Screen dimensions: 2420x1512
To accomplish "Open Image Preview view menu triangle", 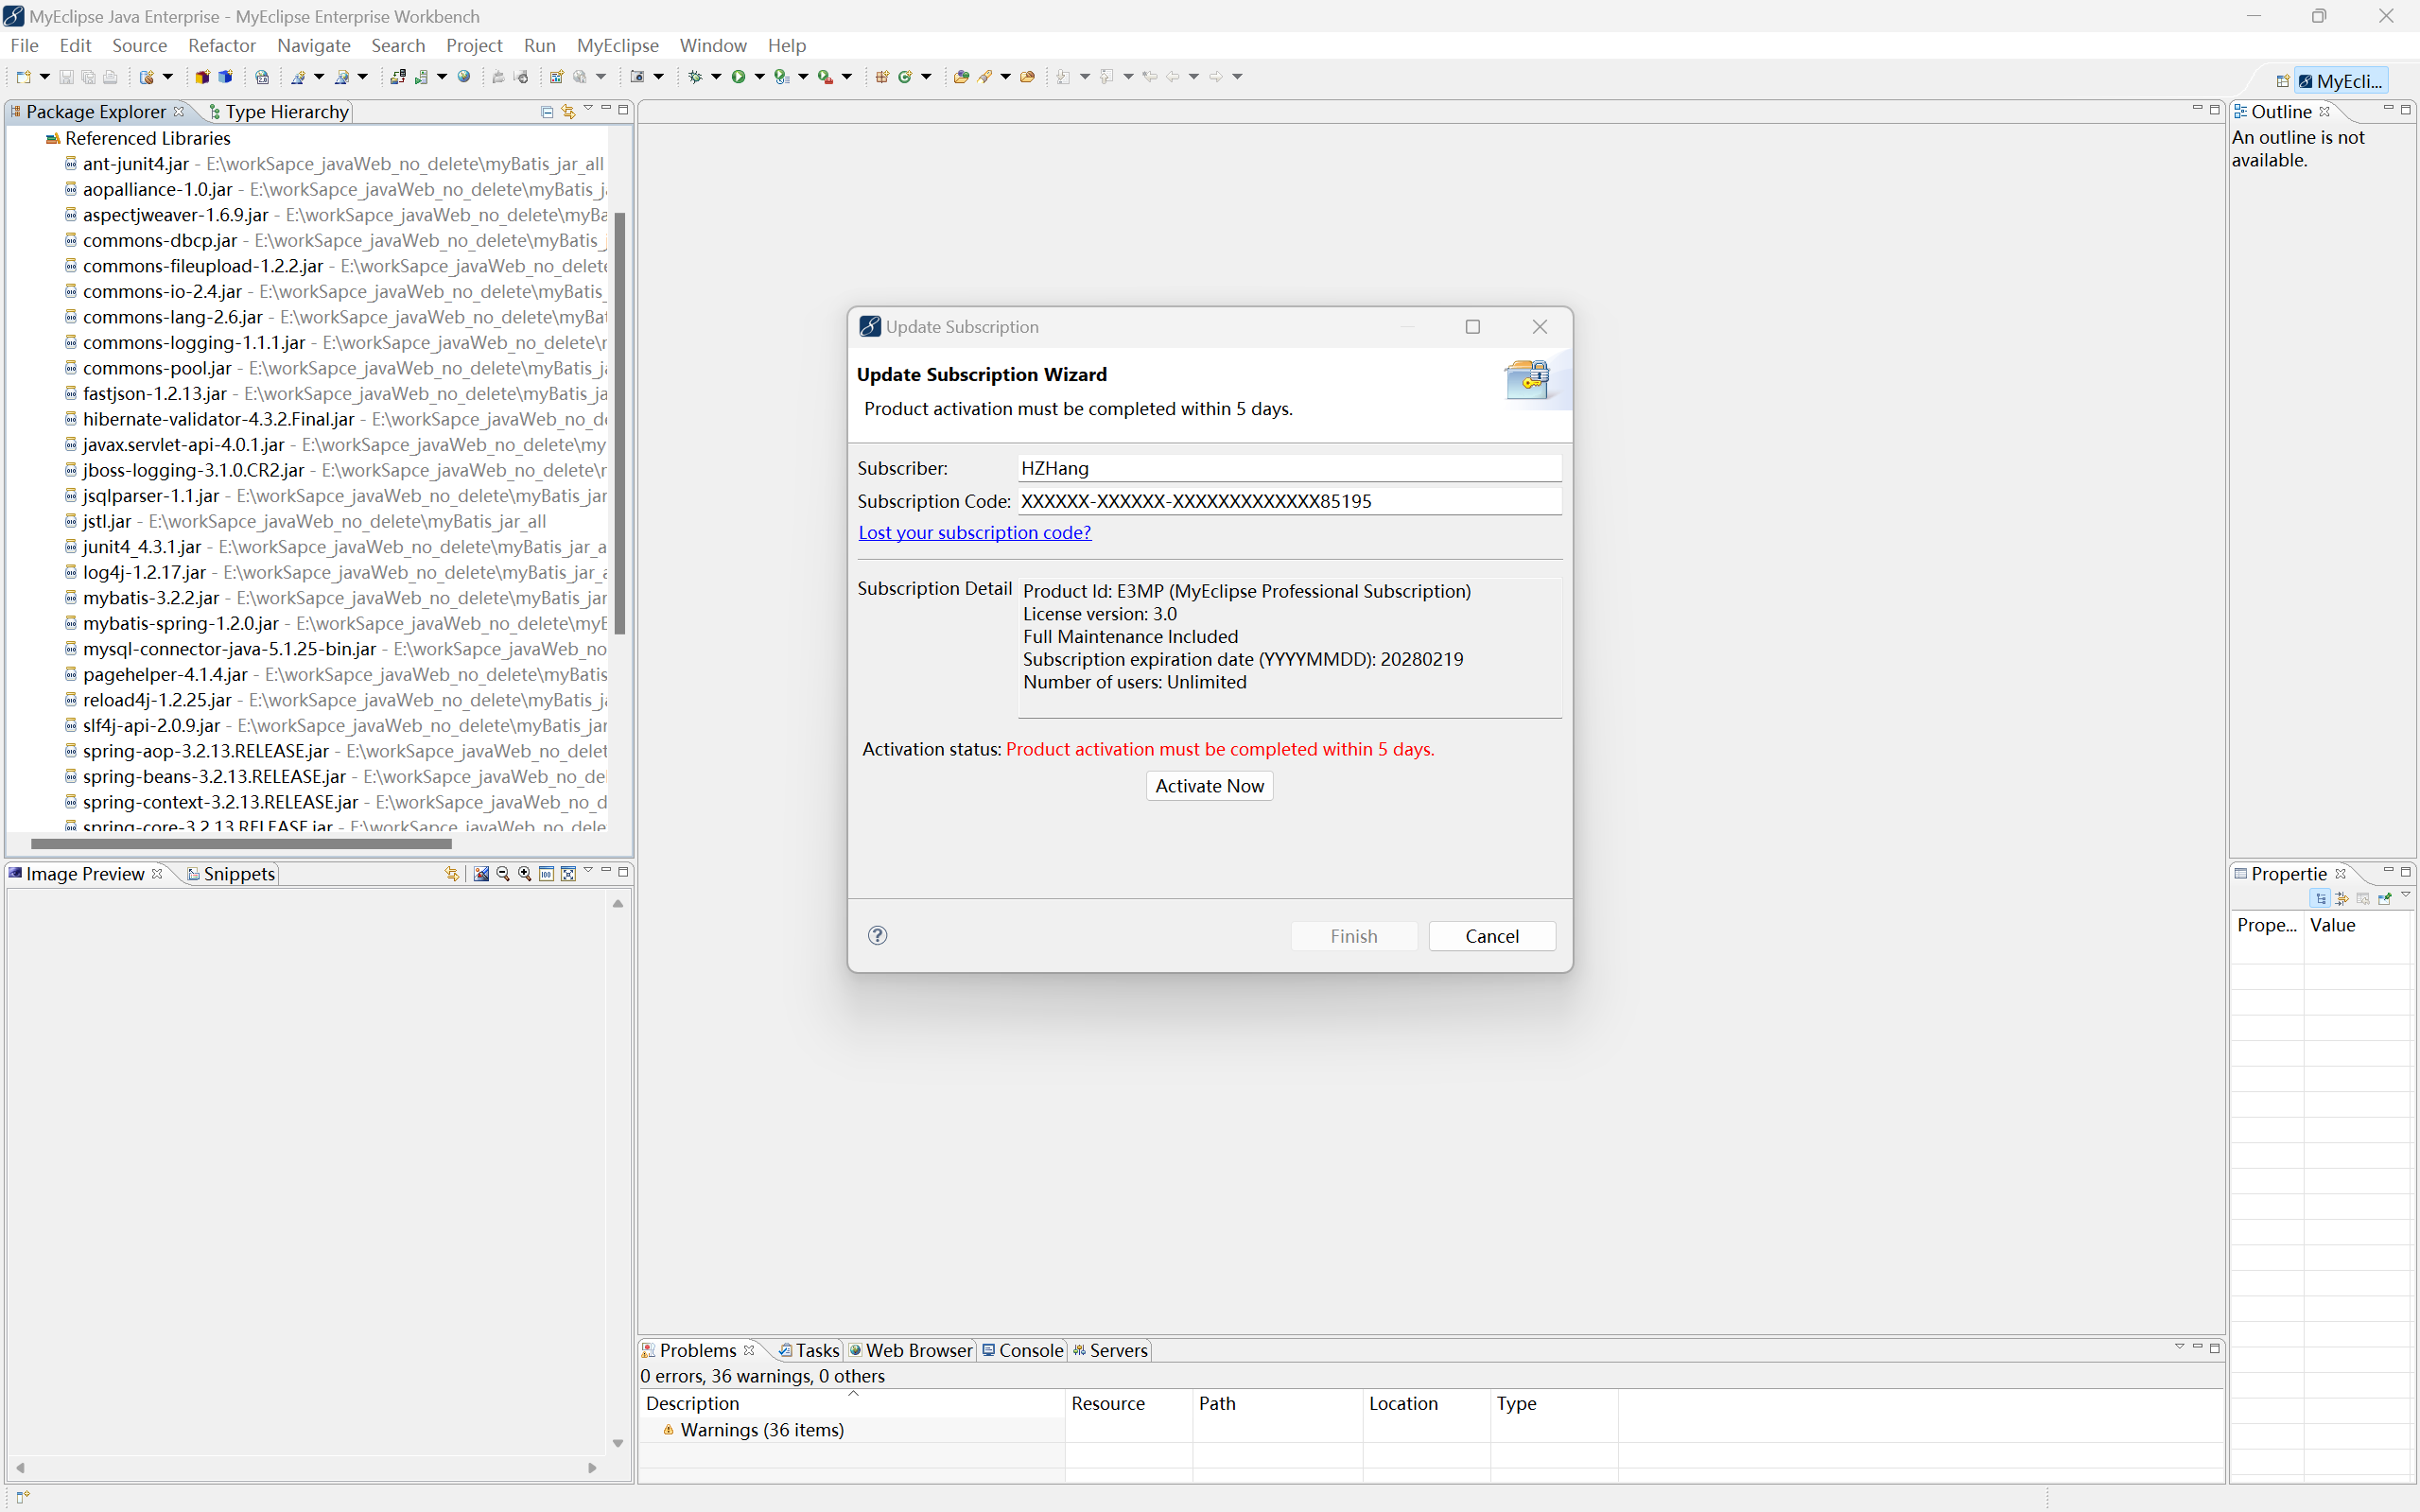I will coord(588,870).
